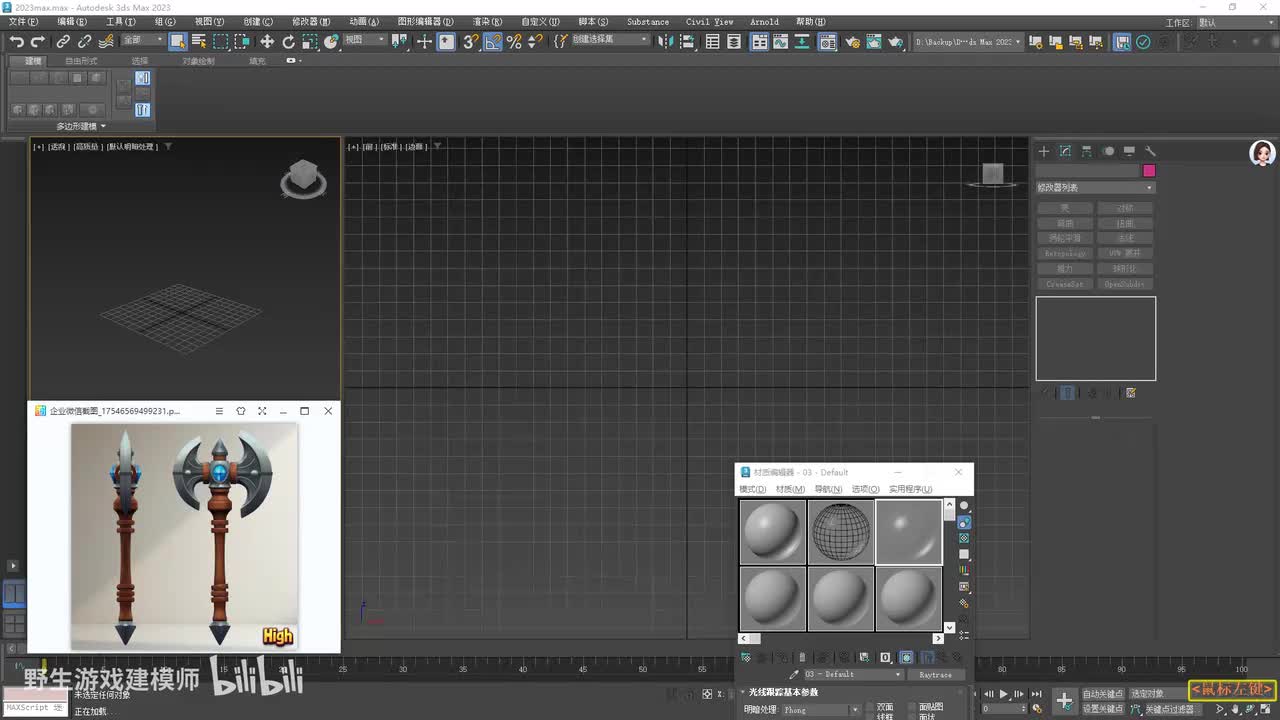Activate the Select and Link tool
This screenshot has width=1280, height=720.
[63, 41]
